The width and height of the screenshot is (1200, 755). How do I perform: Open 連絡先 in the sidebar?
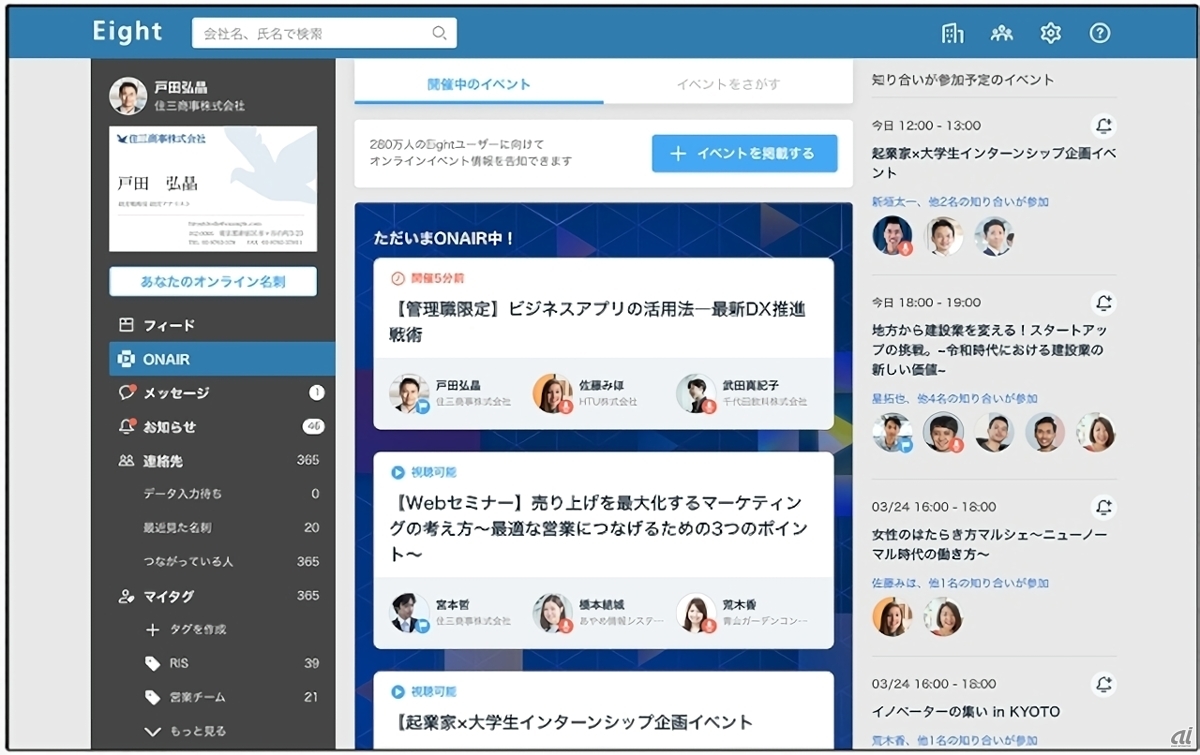[213, 461]
